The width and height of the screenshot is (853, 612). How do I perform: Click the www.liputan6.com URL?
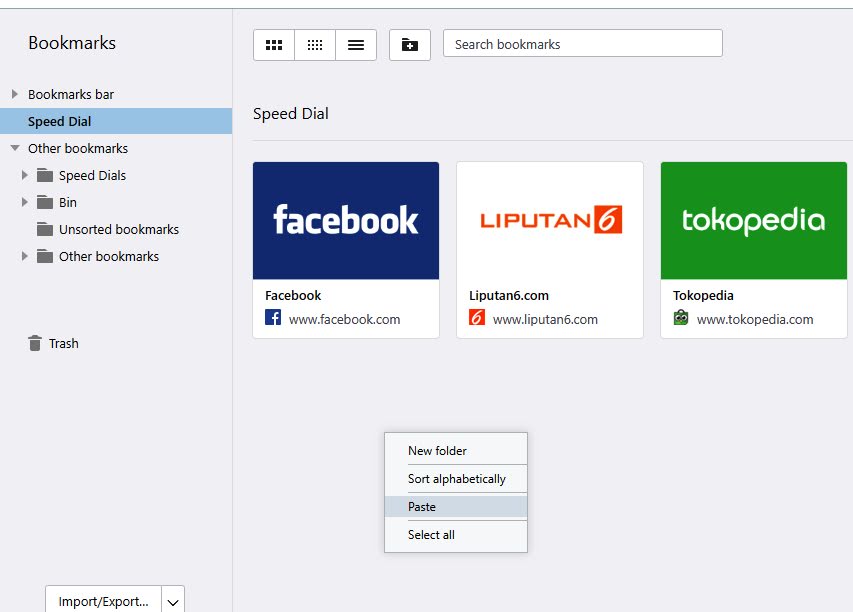click(545, 319)
